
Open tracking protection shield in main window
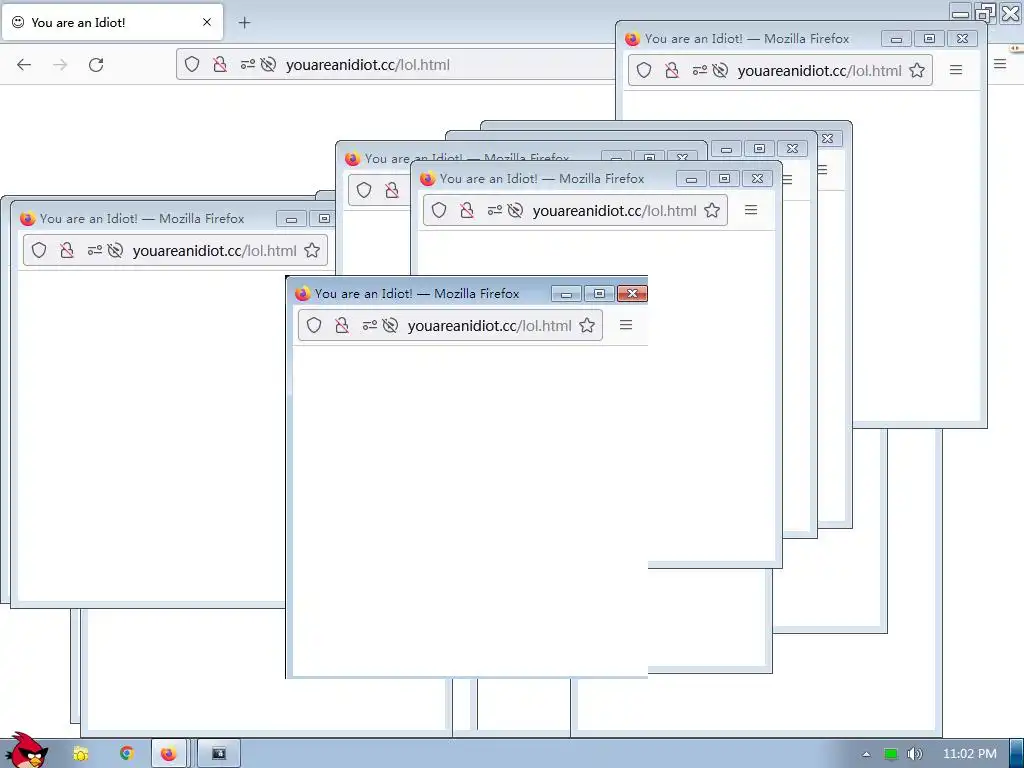coord(191,64)
